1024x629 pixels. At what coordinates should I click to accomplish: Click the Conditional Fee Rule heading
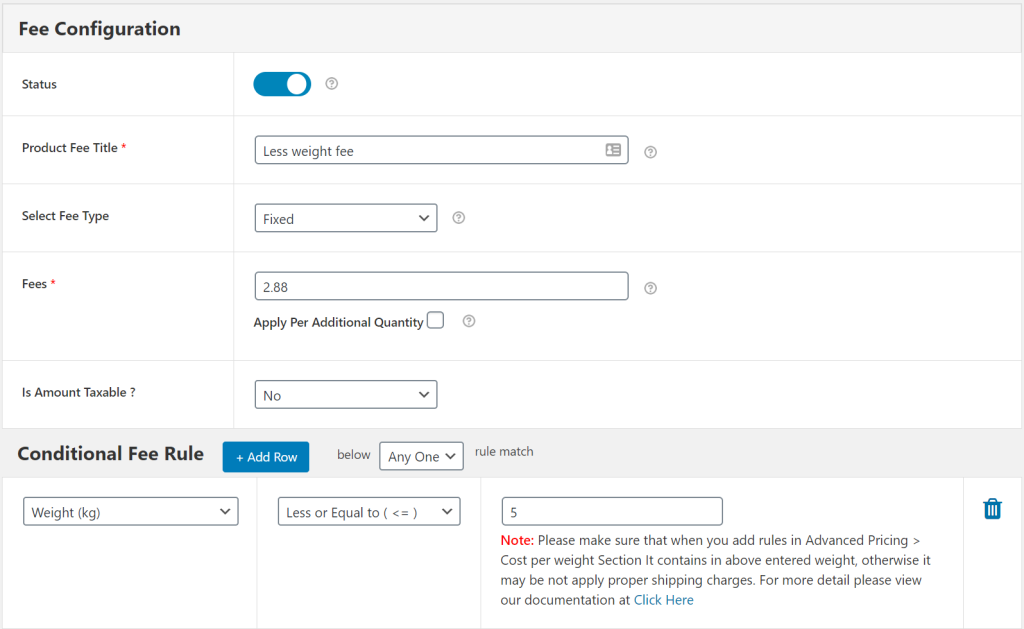111,454
